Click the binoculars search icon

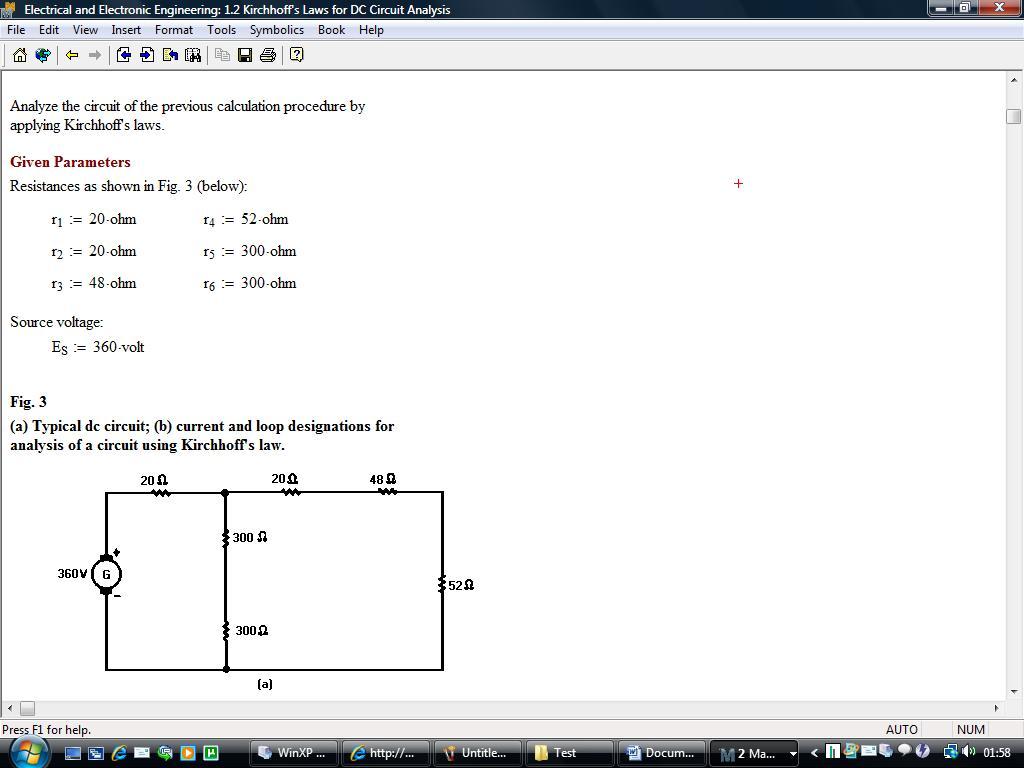click(x=193, y=55)
